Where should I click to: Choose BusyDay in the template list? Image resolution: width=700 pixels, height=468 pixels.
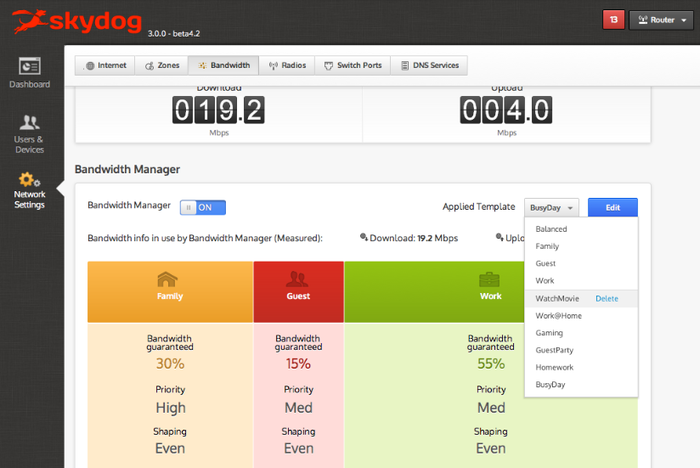click(581, 384)
